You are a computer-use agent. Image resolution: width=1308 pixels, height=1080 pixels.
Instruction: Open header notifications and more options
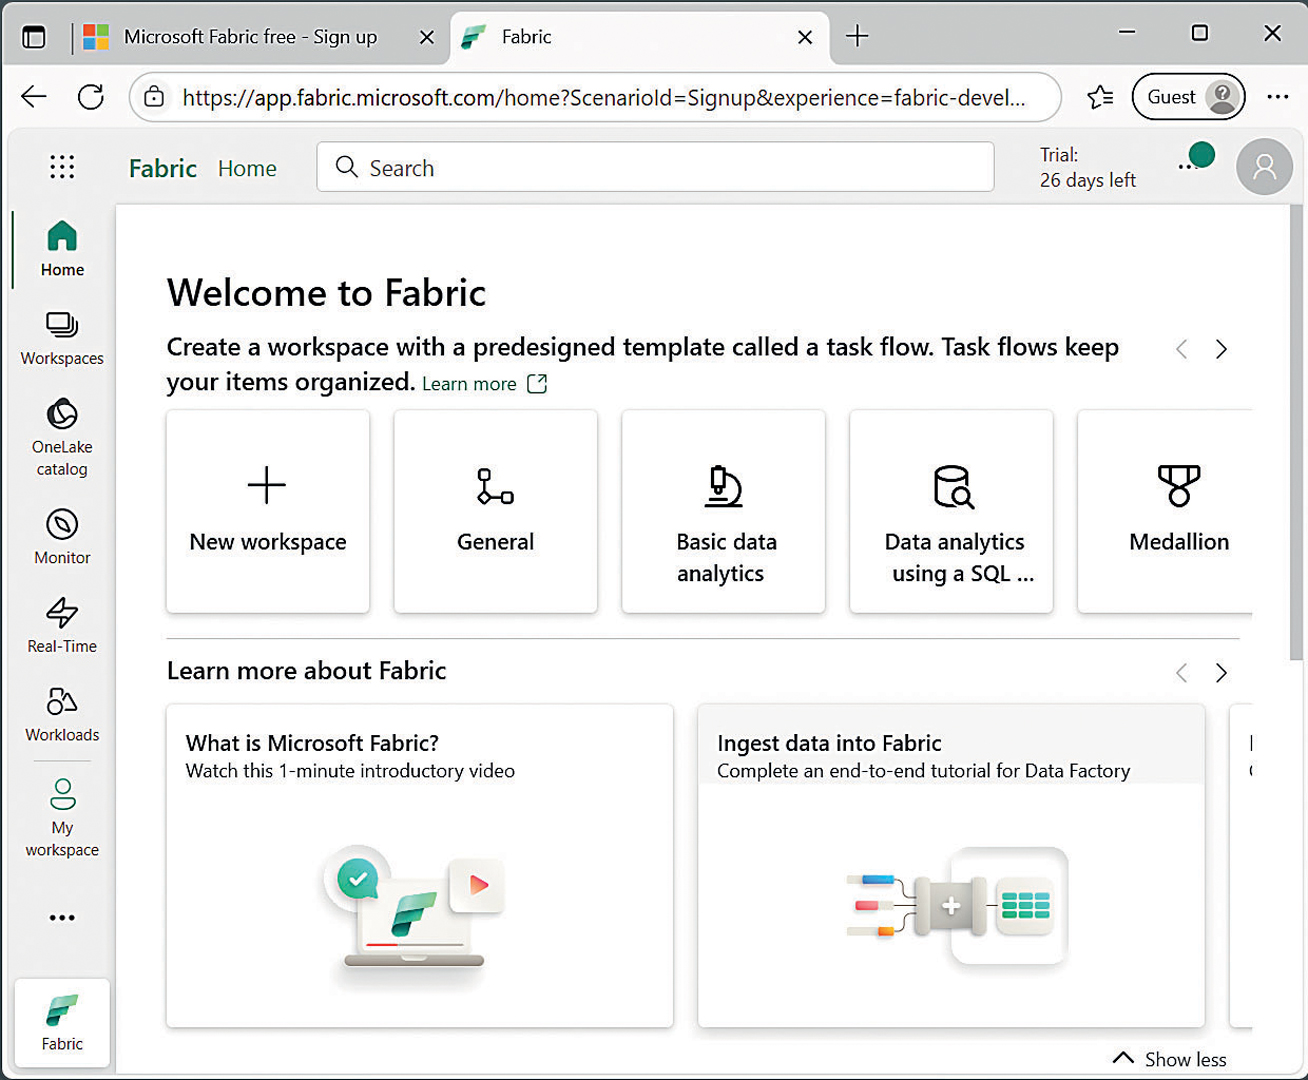[x=1195, y=160]
